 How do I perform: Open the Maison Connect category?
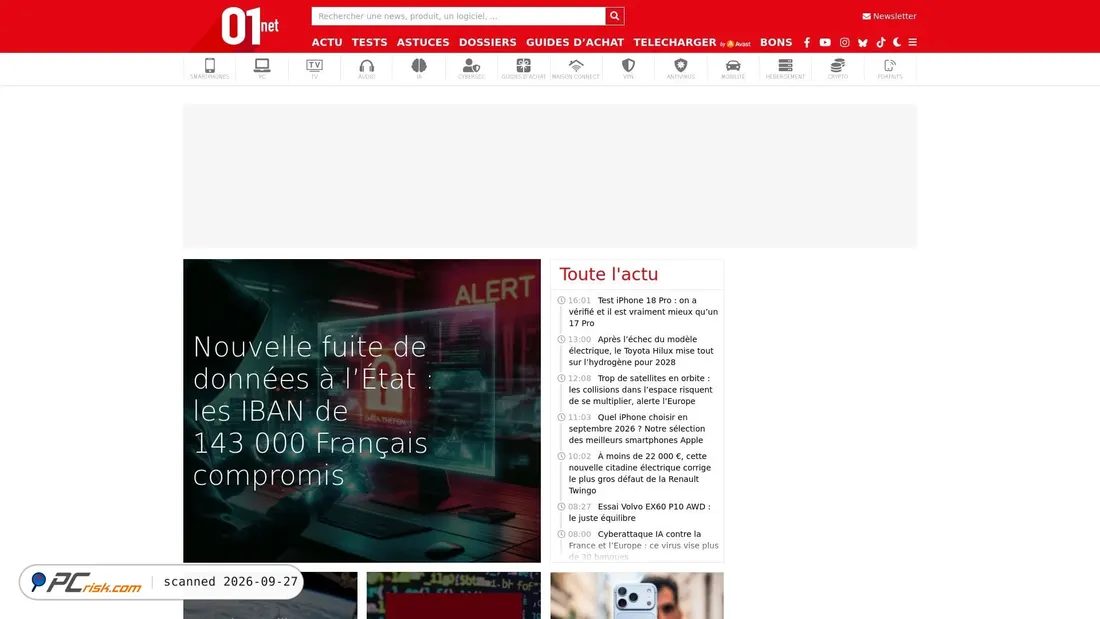pos(576,69)
